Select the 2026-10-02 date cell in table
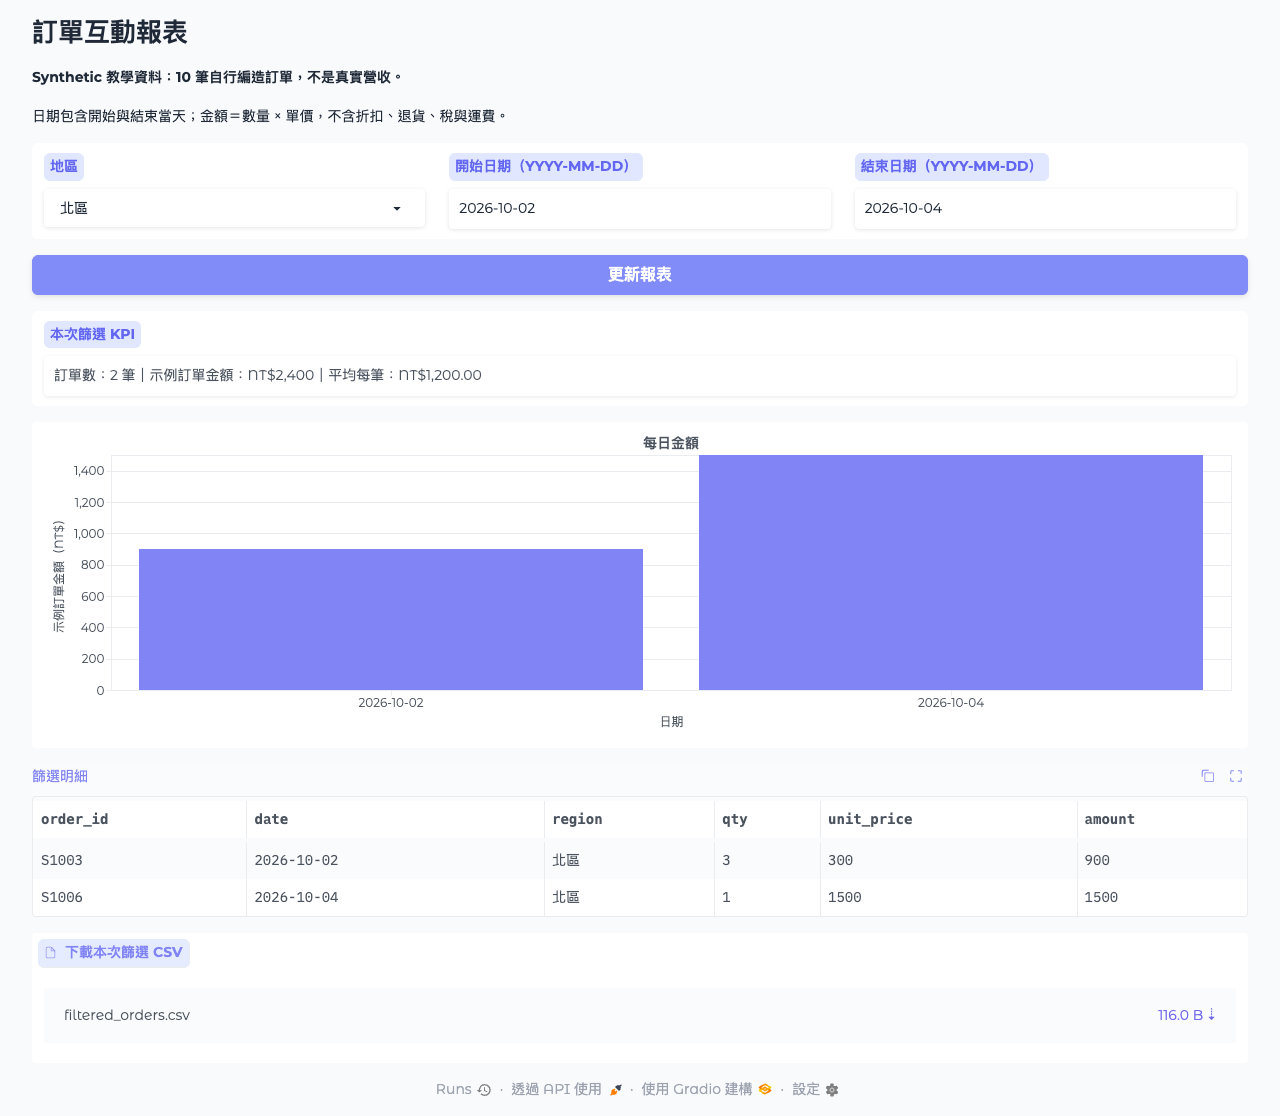The width and height of the screenshot is (1280, 1116). coord(395,860)
